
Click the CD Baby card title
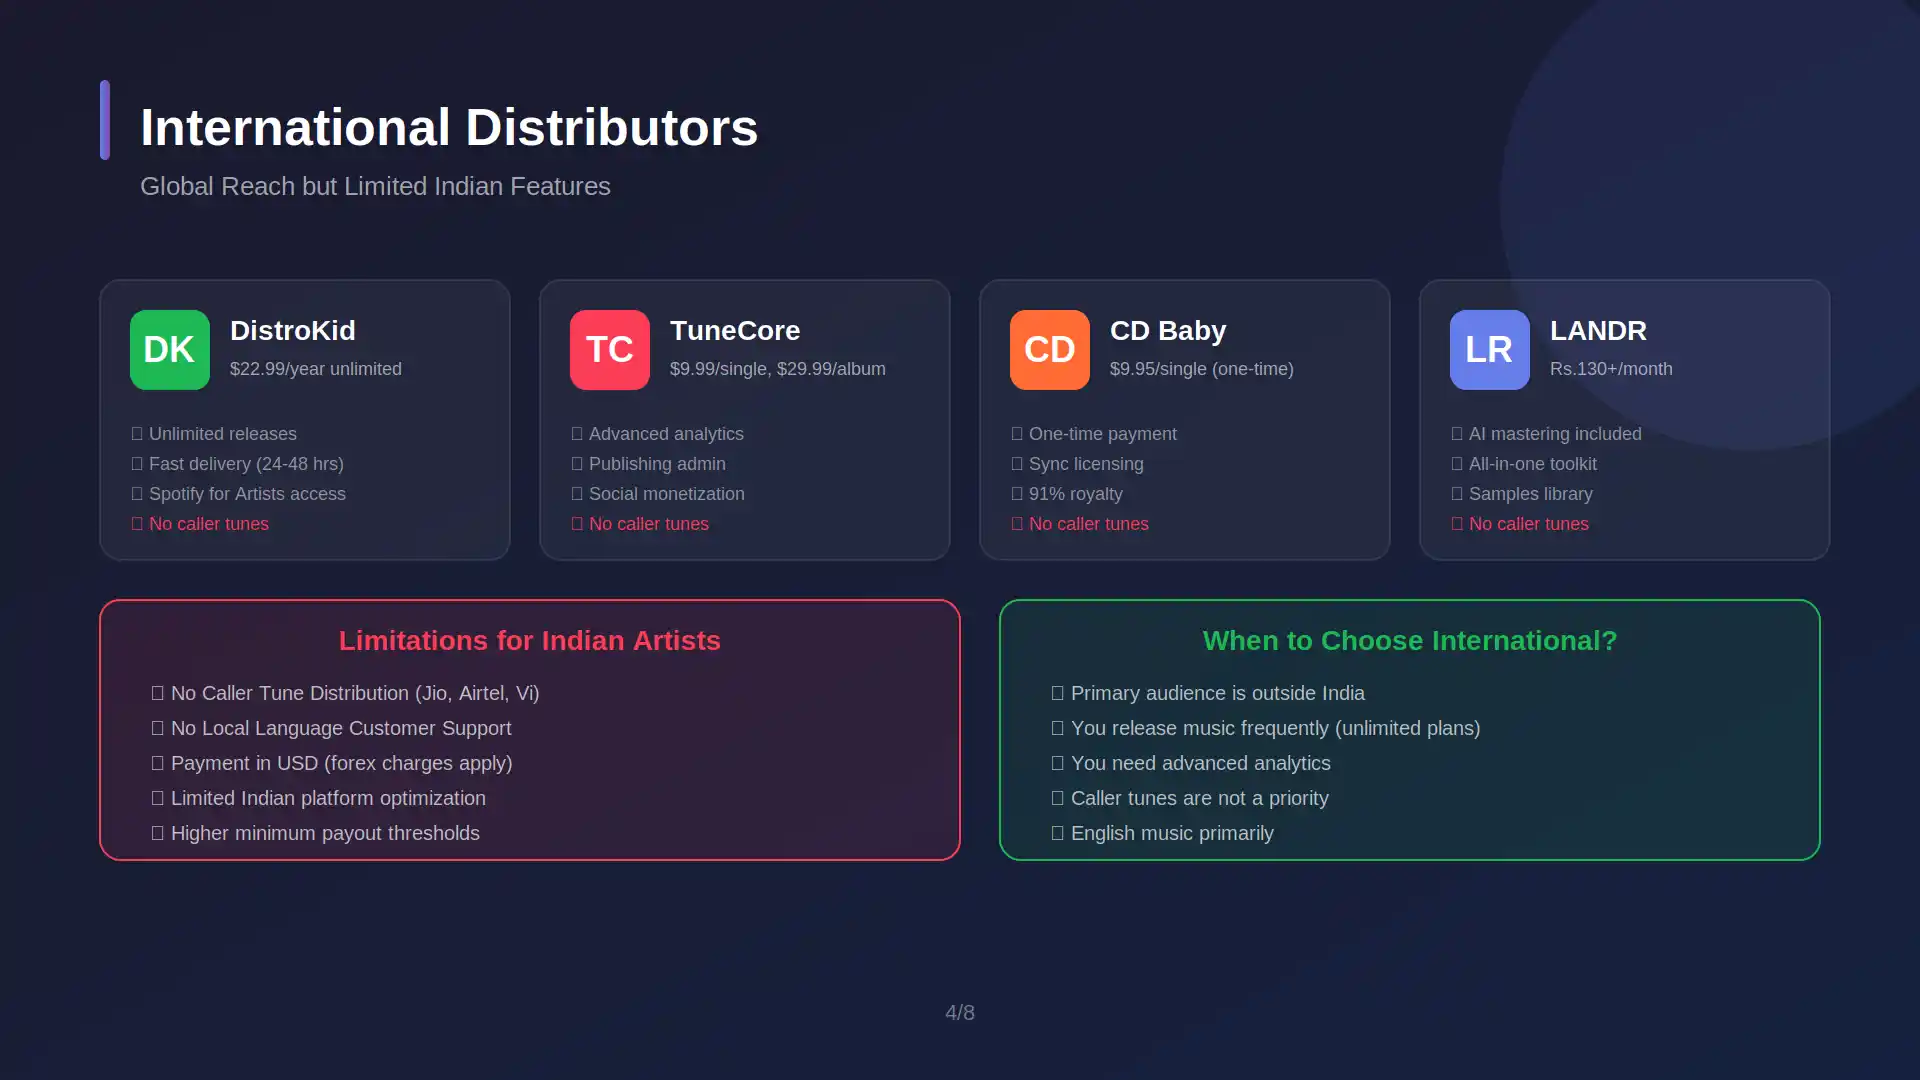point(1168,331)
